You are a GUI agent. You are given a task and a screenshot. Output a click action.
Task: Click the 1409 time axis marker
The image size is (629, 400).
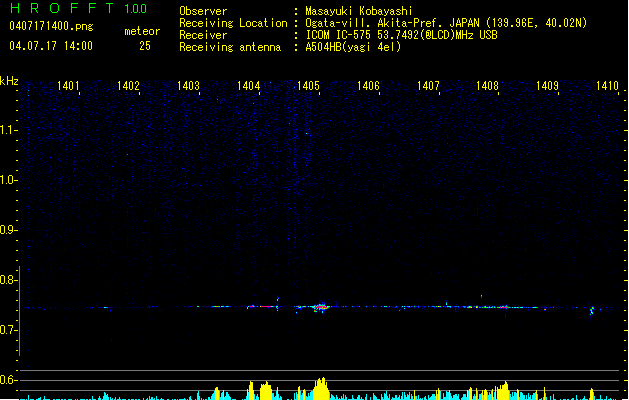click(547, 86)
